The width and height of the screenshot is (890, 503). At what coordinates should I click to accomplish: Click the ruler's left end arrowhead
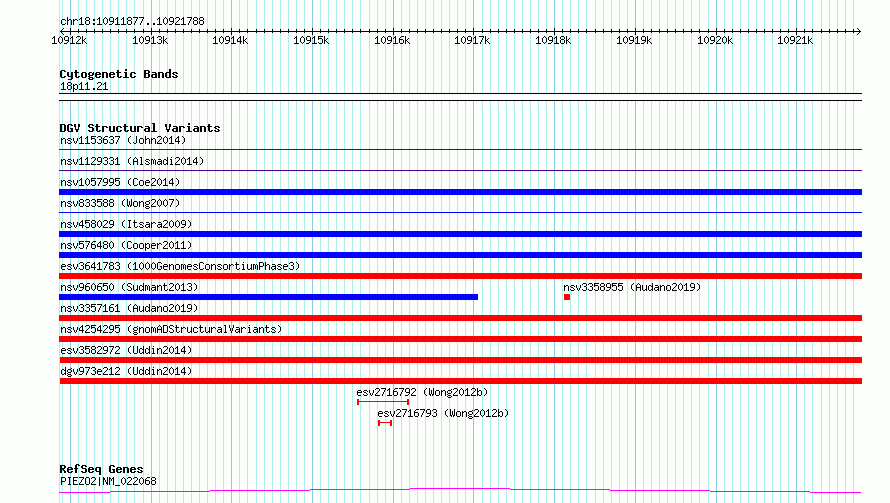62,31
